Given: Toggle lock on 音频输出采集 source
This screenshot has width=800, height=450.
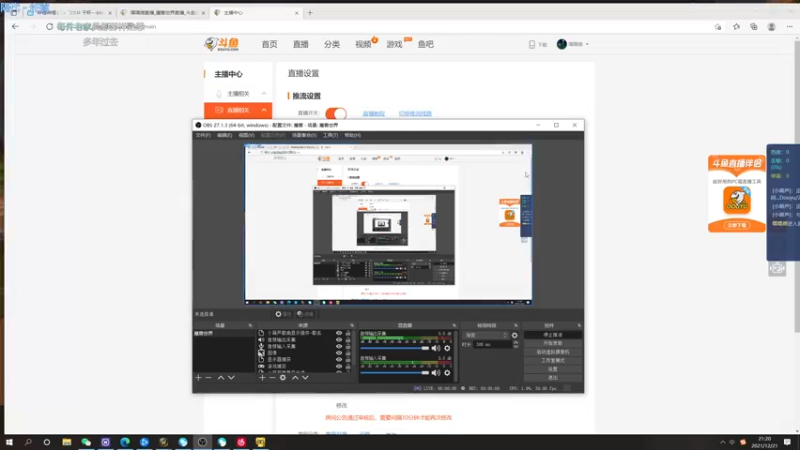Looking at the screenshot, I should (348, 340).
